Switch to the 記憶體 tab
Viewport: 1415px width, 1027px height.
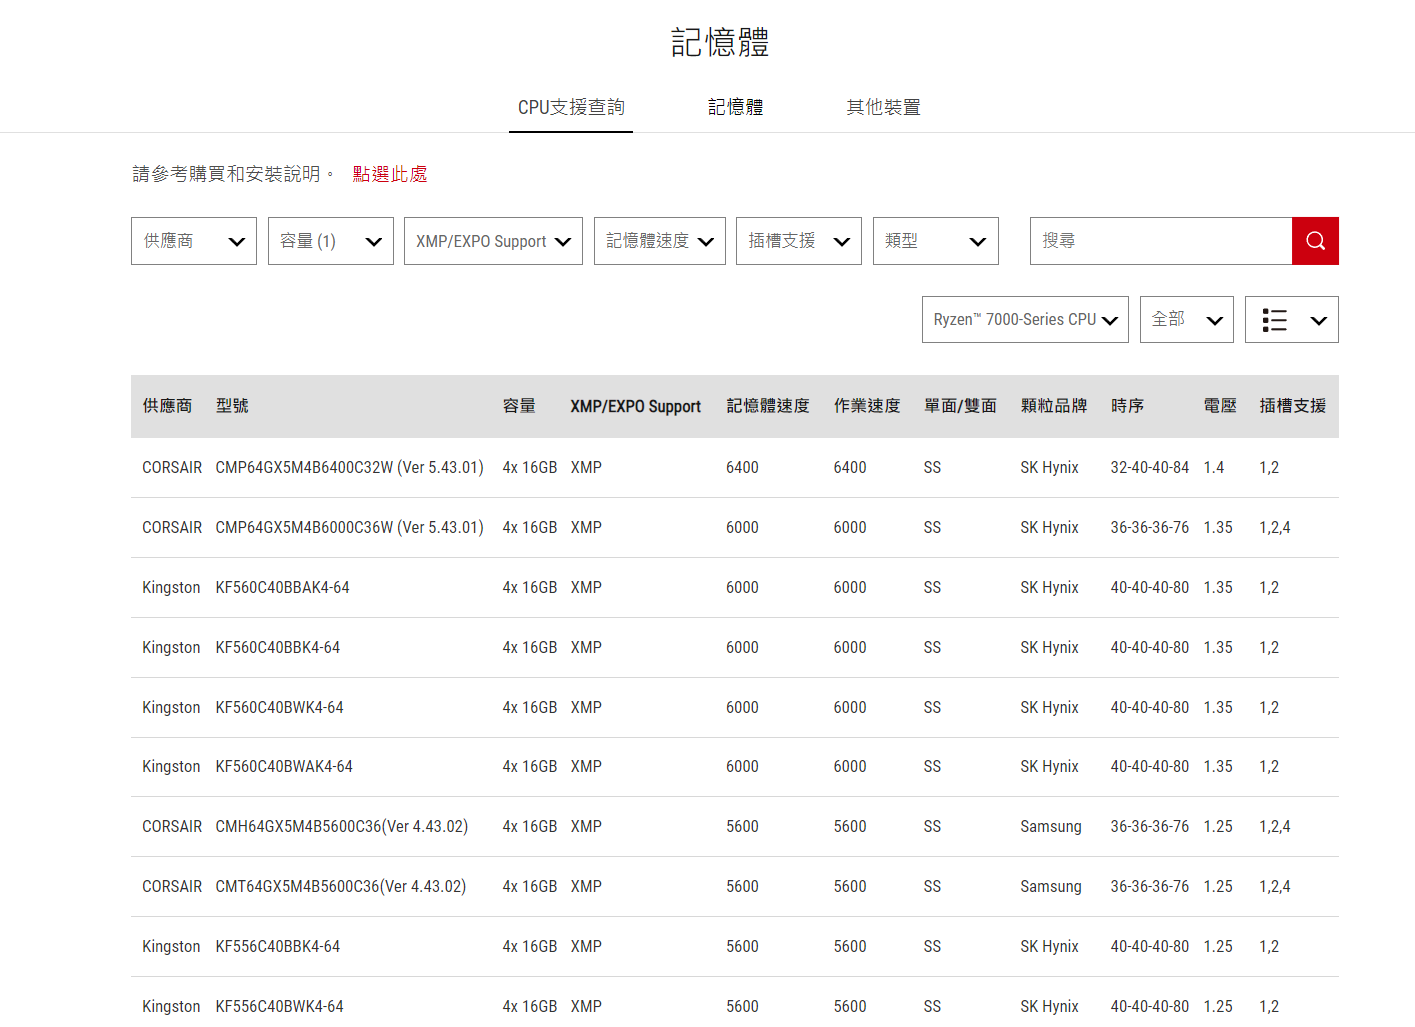pyautogui.click(x=735, y=107)
